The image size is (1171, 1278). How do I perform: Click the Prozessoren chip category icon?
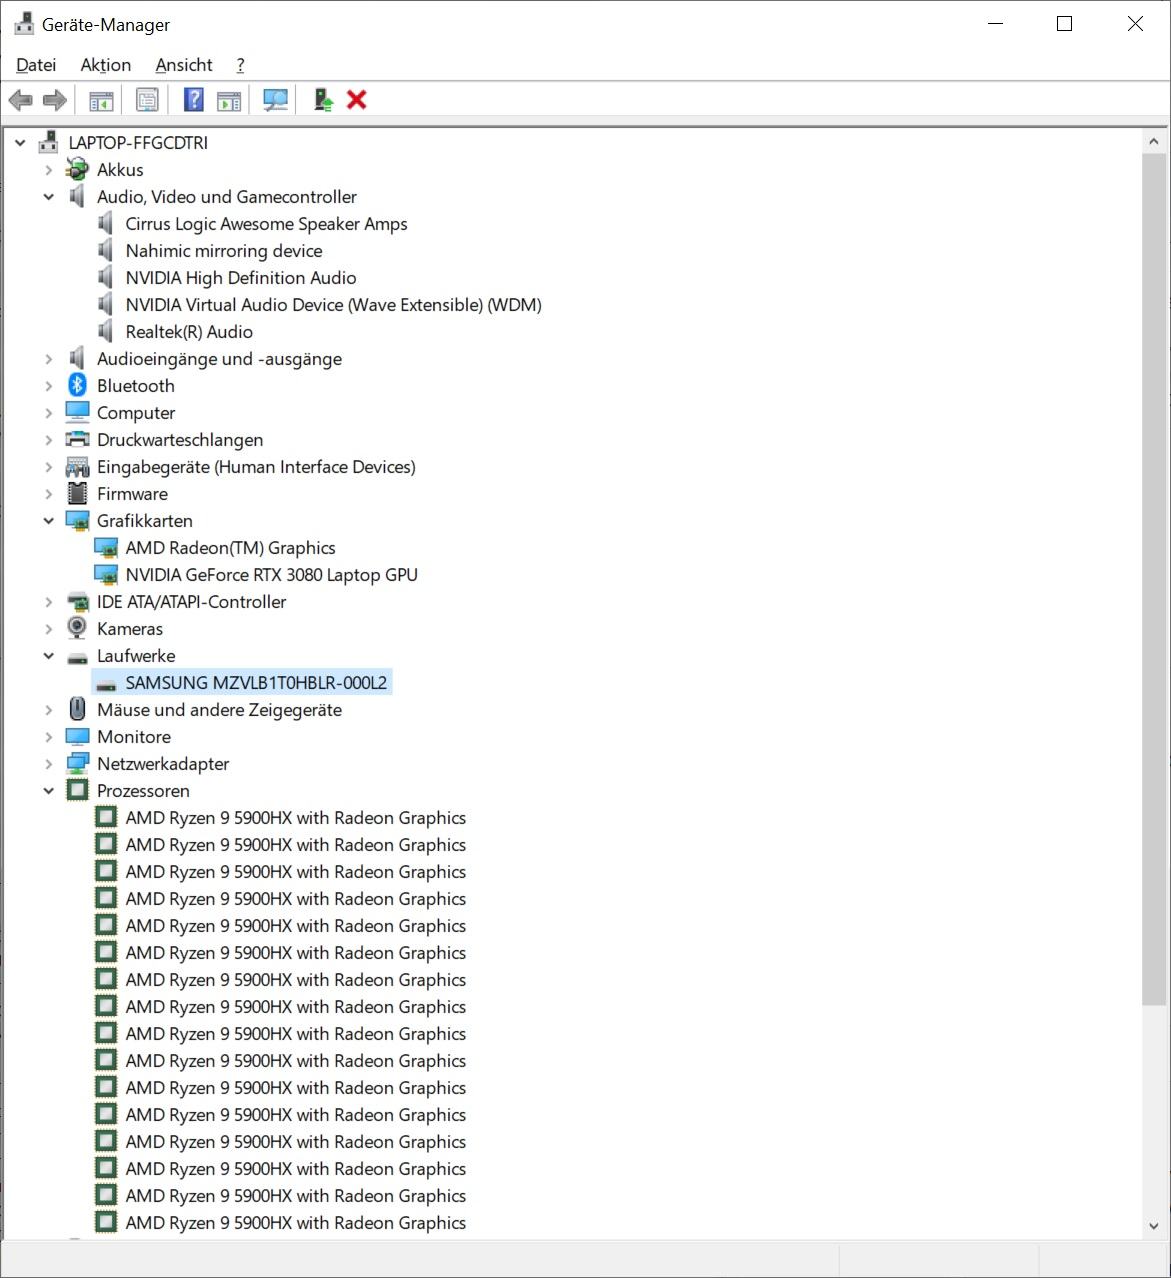coord(77,790)
